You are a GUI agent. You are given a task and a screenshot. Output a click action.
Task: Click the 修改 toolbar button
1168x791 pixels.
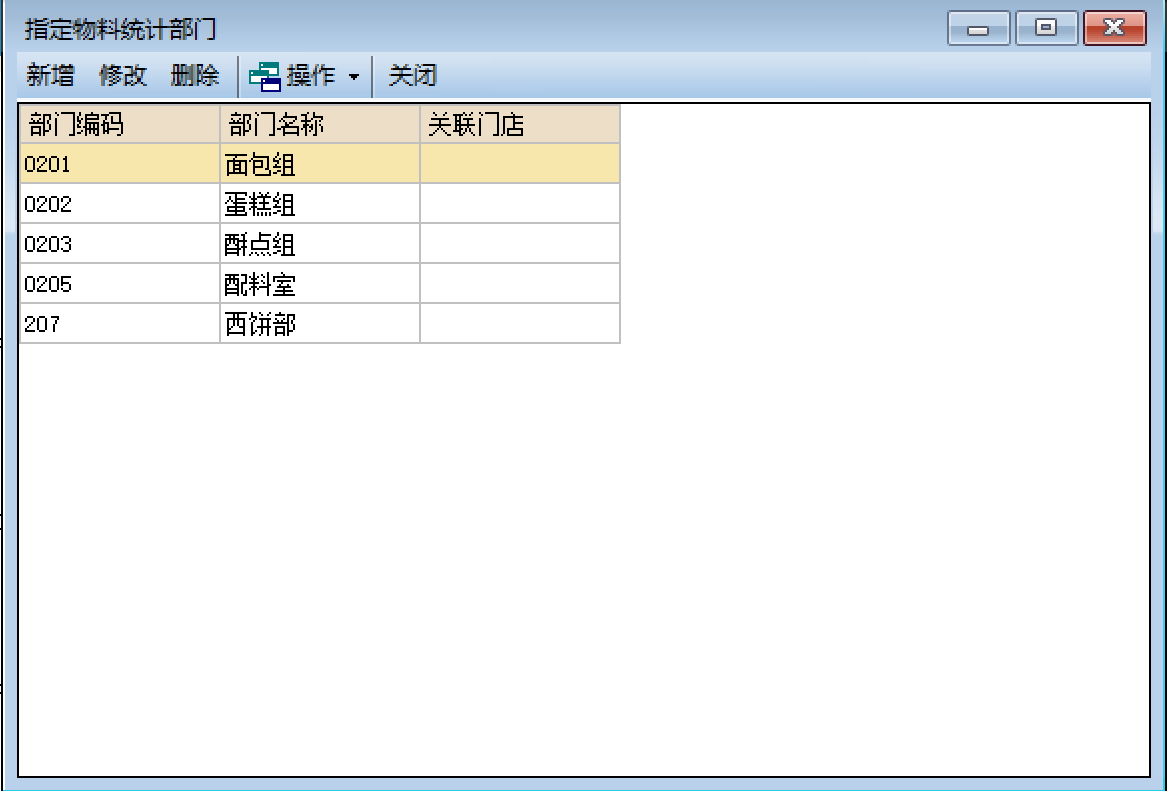pos(122,75)
